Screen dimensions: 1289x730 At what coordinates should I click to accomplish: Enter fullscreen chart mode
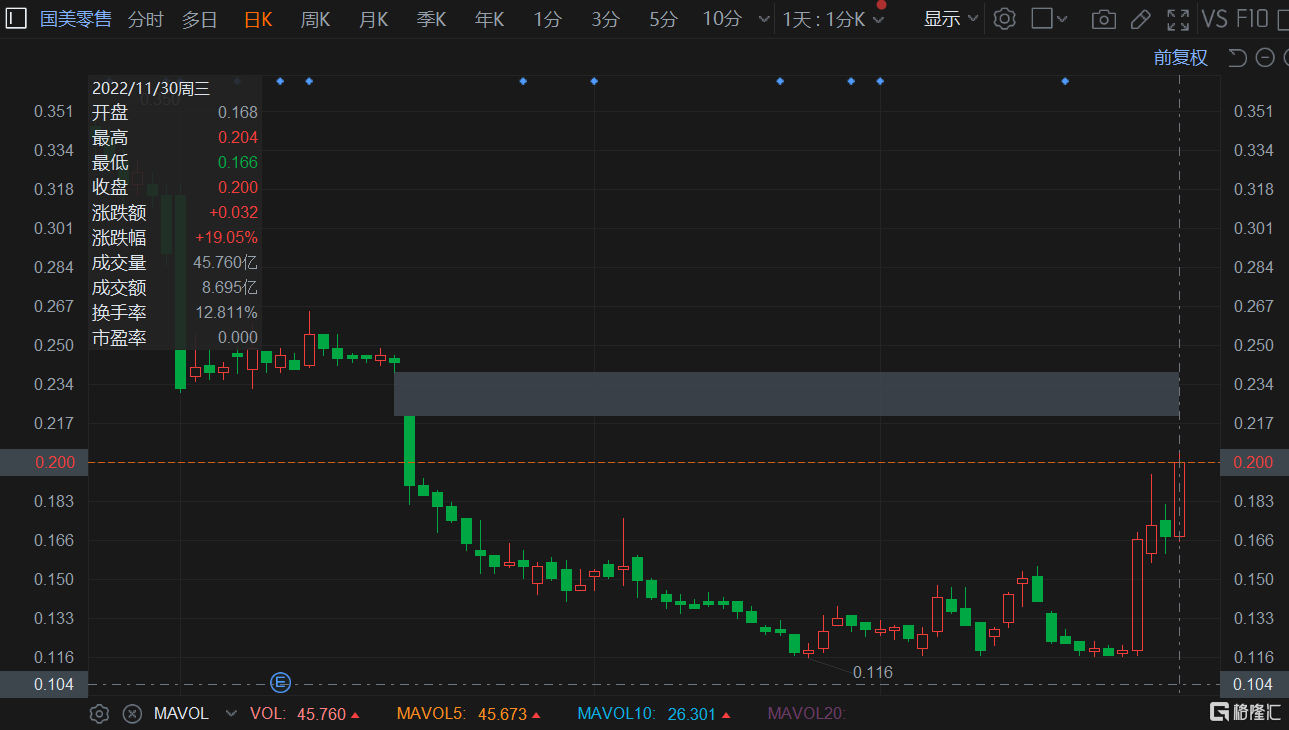point(1178,19)
